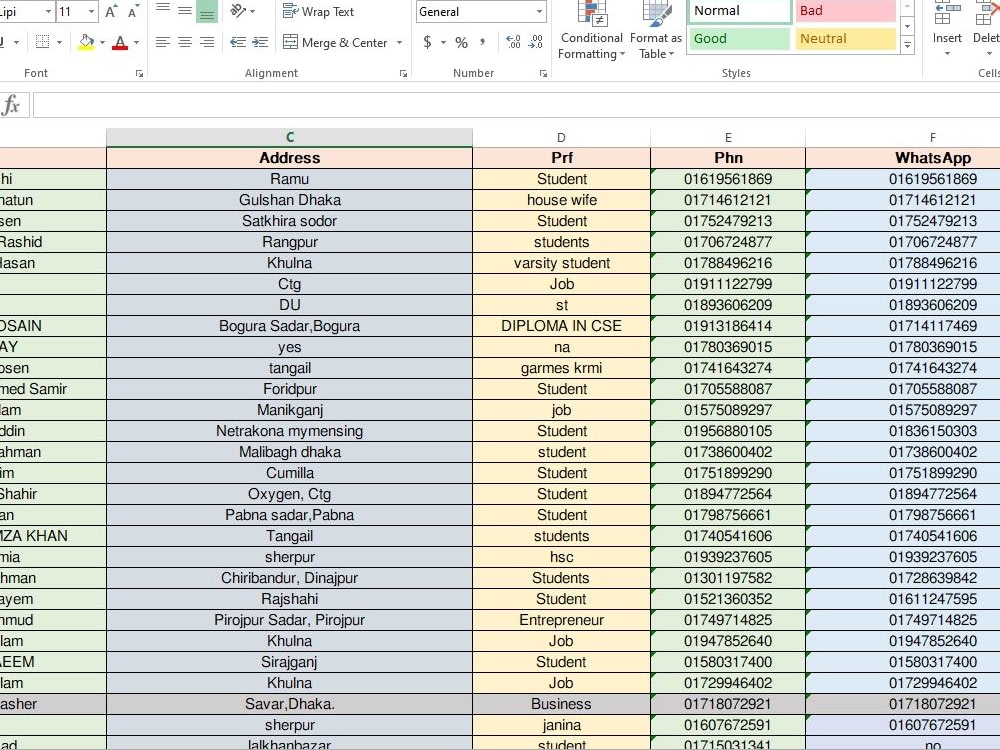
Task: Open Conditional Formatting menu
Action: pyautogui.click(x=591, y=31)
